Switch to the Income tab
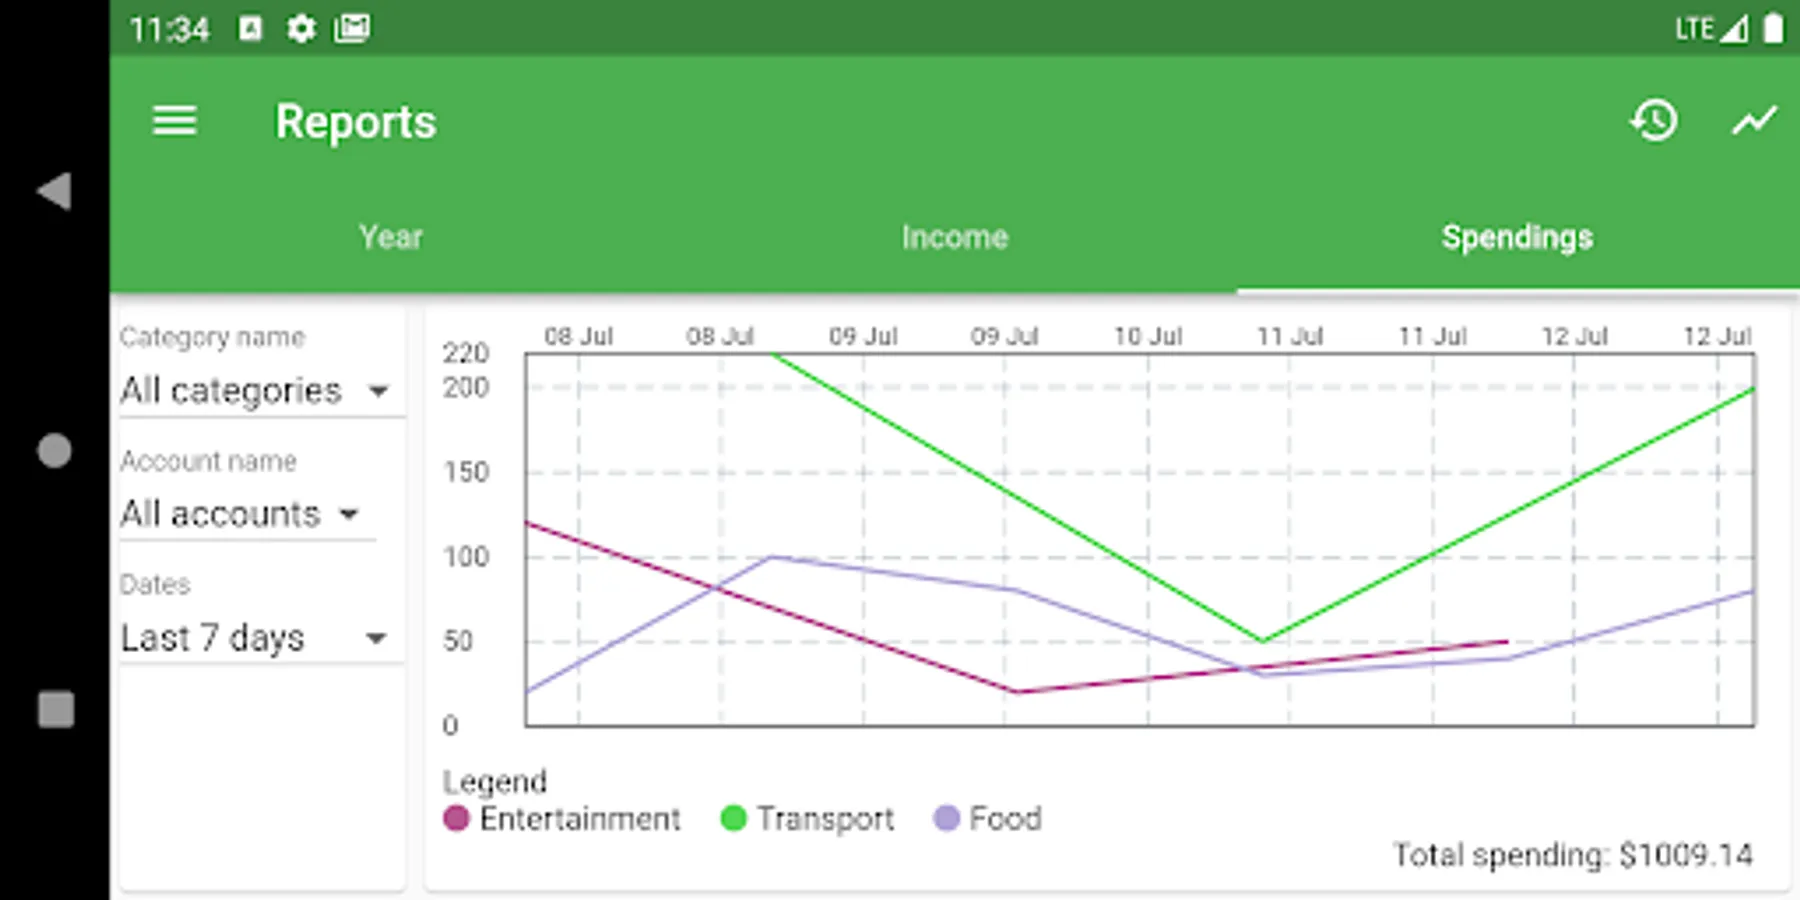 pyautogui.click(x=955, y=237)
